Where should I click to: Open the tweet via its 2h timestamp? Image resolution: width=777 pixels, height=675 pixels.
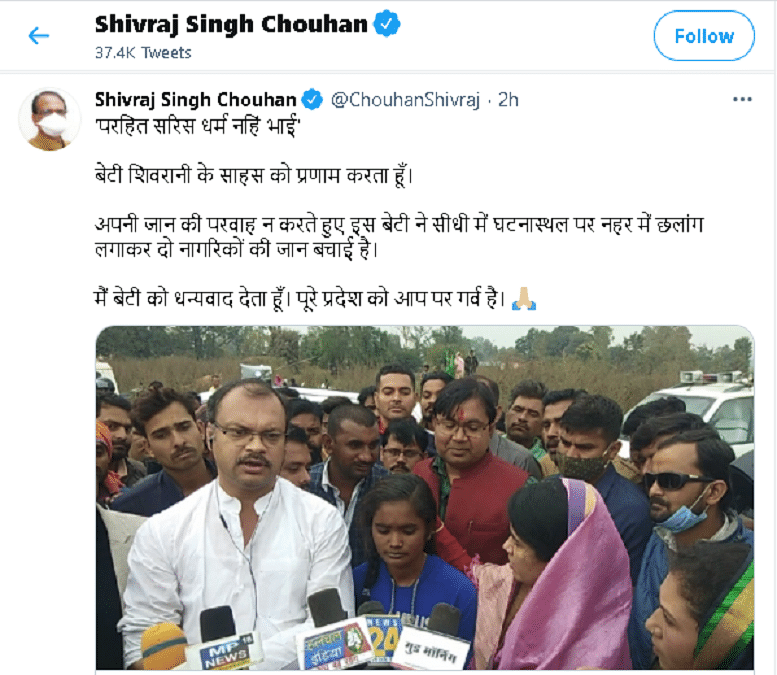tap(508, 100)
